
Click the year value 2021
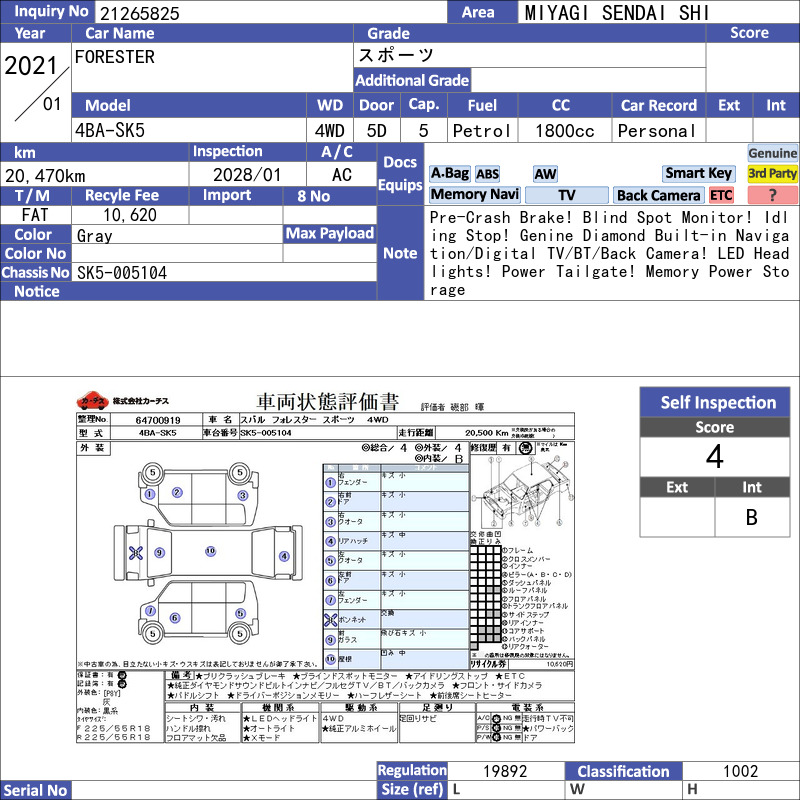(31, 66)
